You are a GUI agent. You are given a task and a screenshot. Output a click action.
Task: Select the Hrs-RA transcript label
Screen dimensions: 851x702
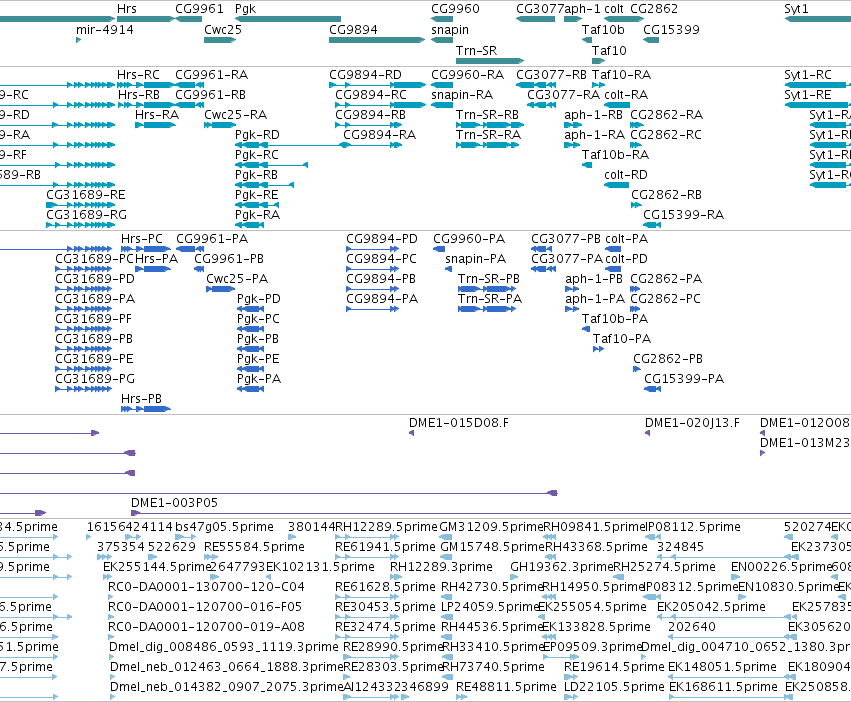[x=156, y=115]
